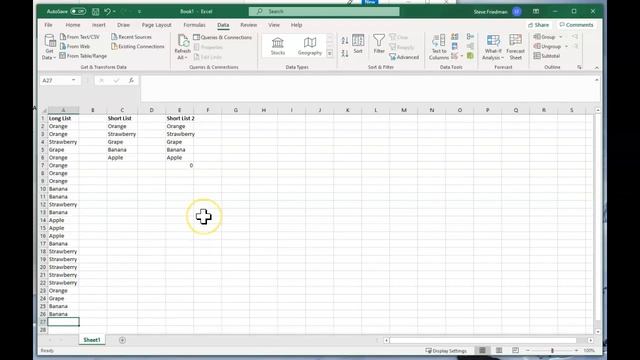Image resolution: width=640 pixels, height=360 pixels.
Task: Convert selection to Stocks data type
Action: coord(278,46)
